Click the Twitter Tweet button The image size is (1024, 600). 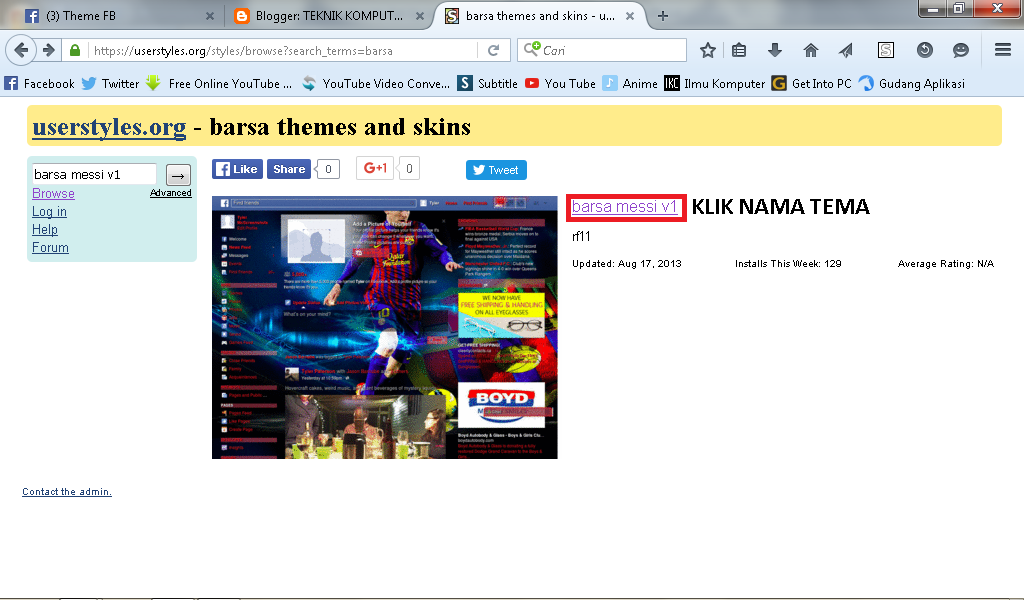tap(496, 170)
